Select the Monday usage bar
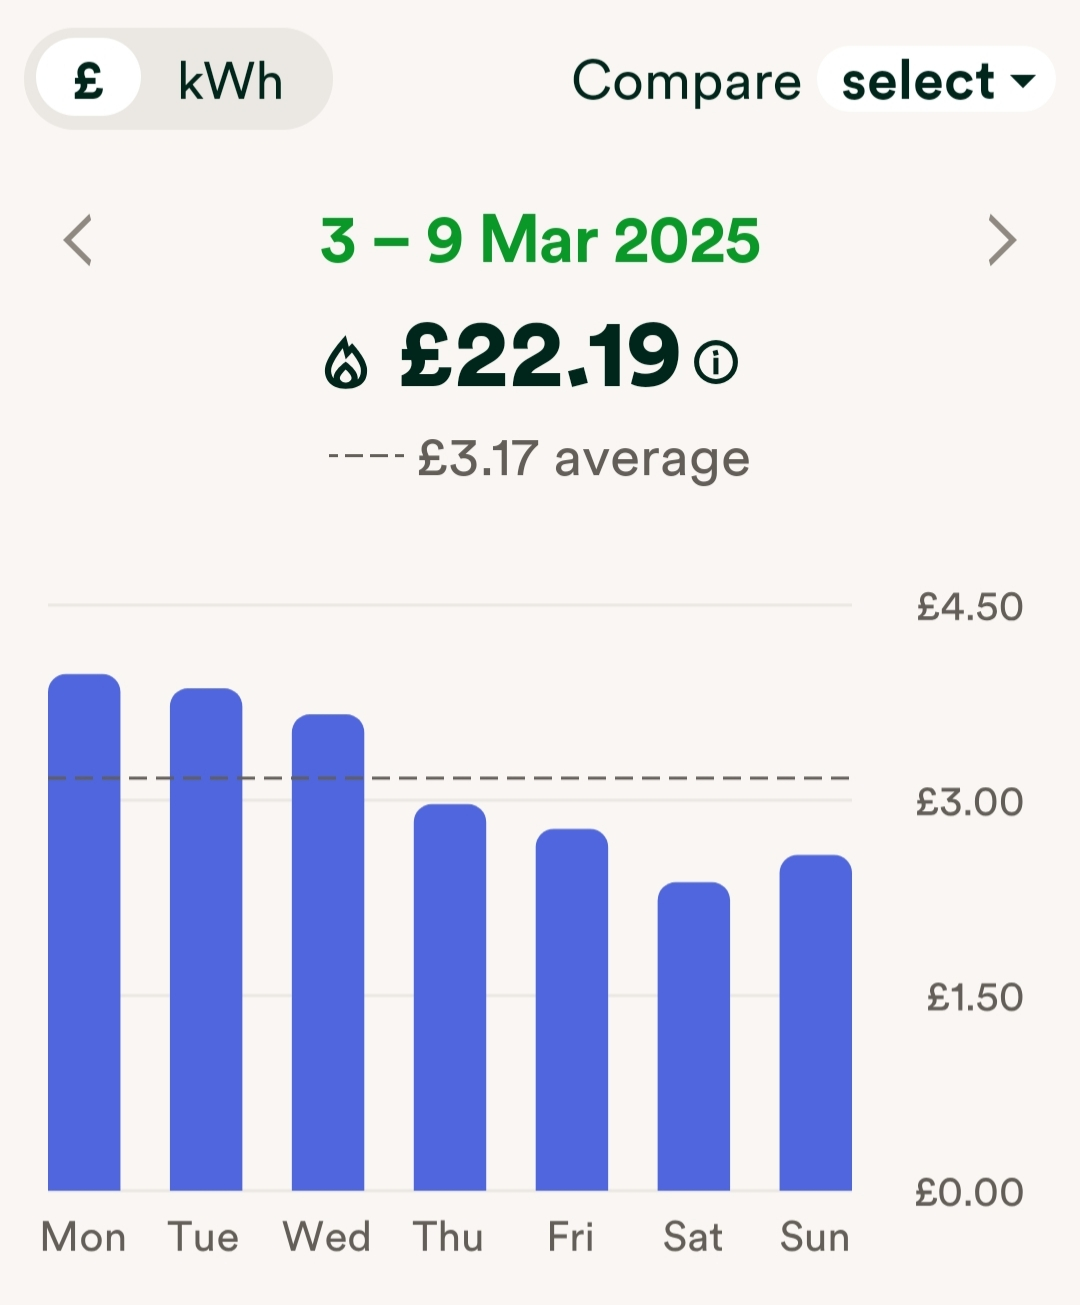The width and height of the screenshot is (1080, 1305). pyautogui.click(x=84, y=932)
